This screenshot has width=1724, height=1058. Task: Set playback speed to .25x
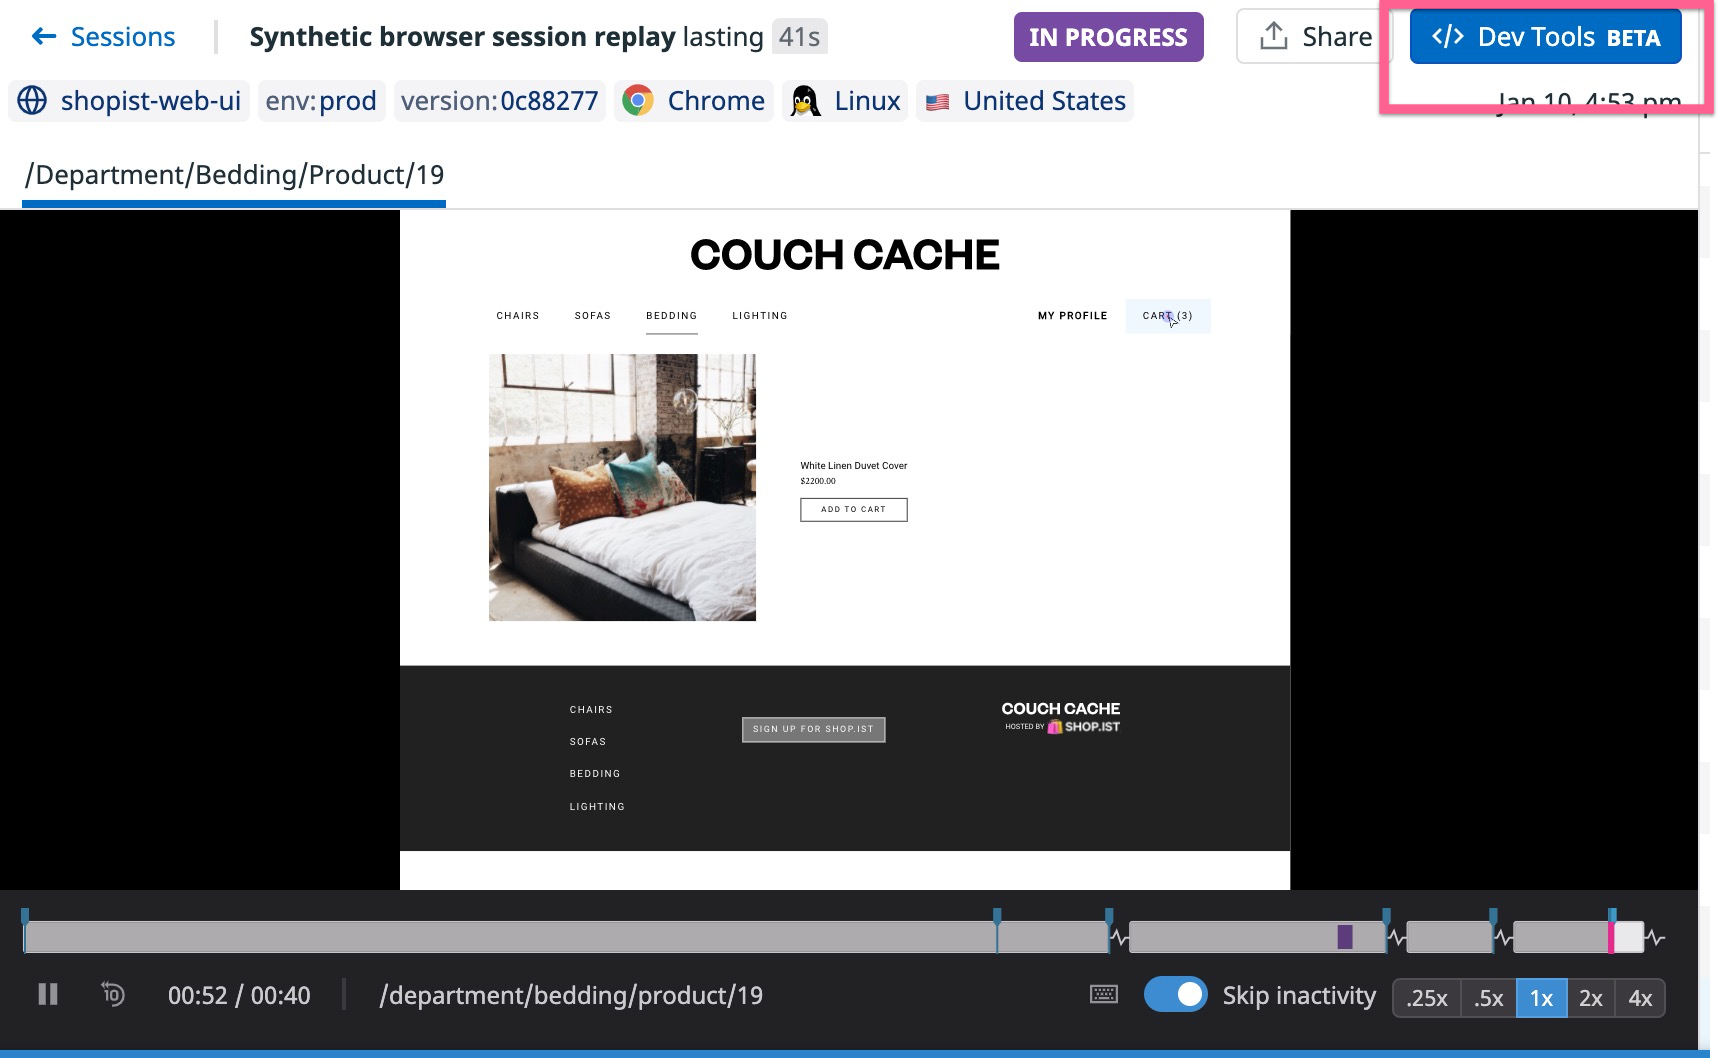tap(1426, 998)
